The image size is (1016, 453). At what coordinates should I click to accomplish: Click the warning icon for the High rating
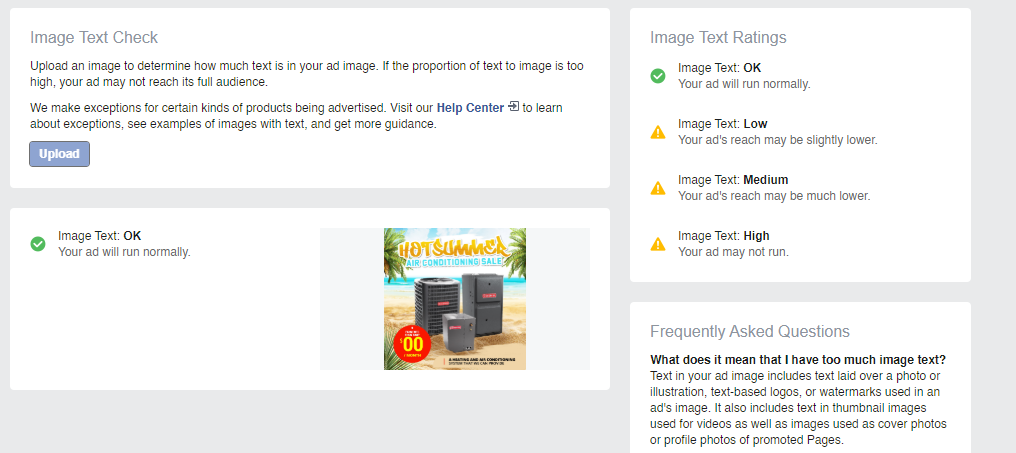click(658, 244)
